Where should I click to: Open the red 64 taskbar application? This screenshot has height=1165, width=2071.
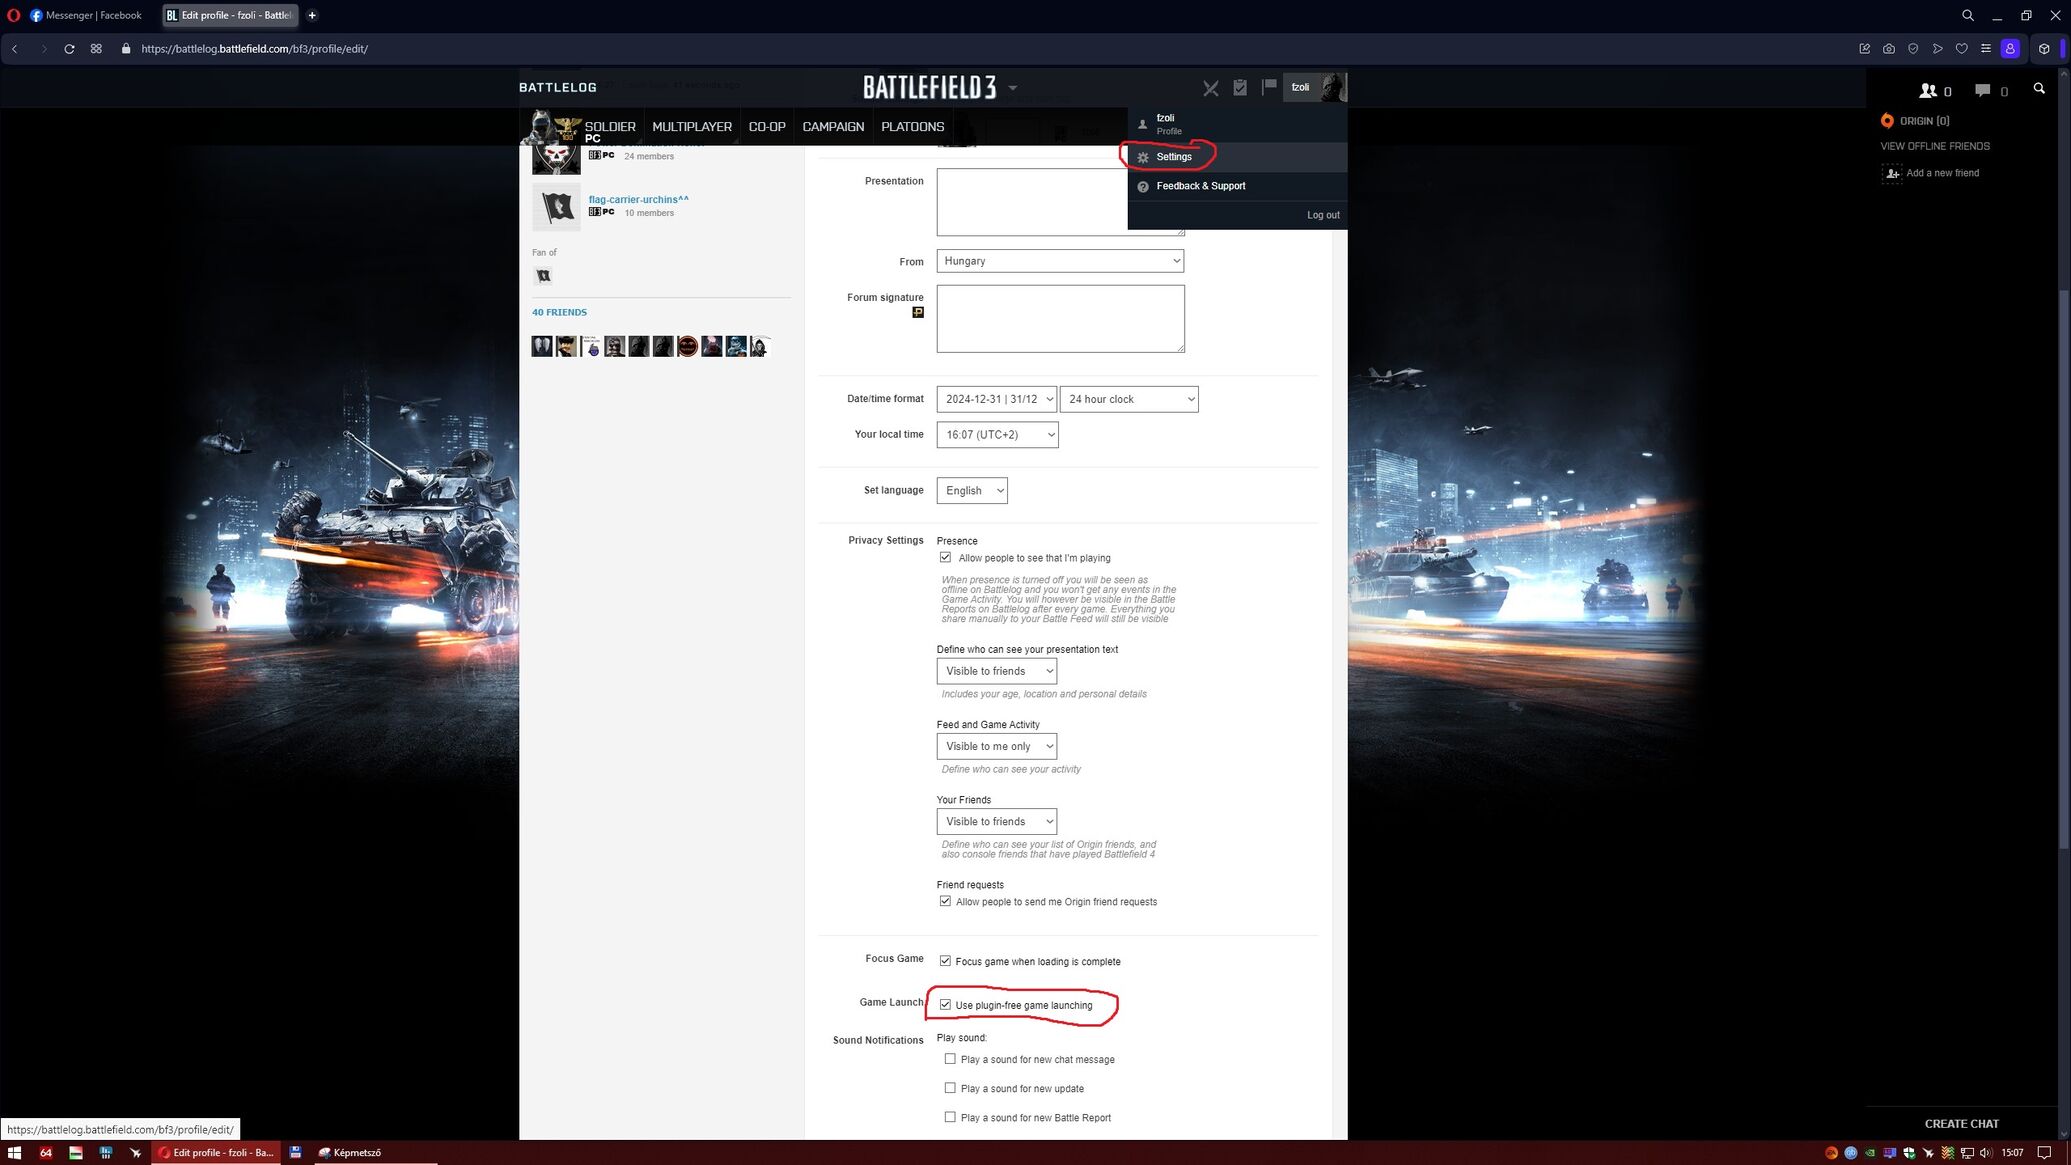click(x=46, y=1153)
